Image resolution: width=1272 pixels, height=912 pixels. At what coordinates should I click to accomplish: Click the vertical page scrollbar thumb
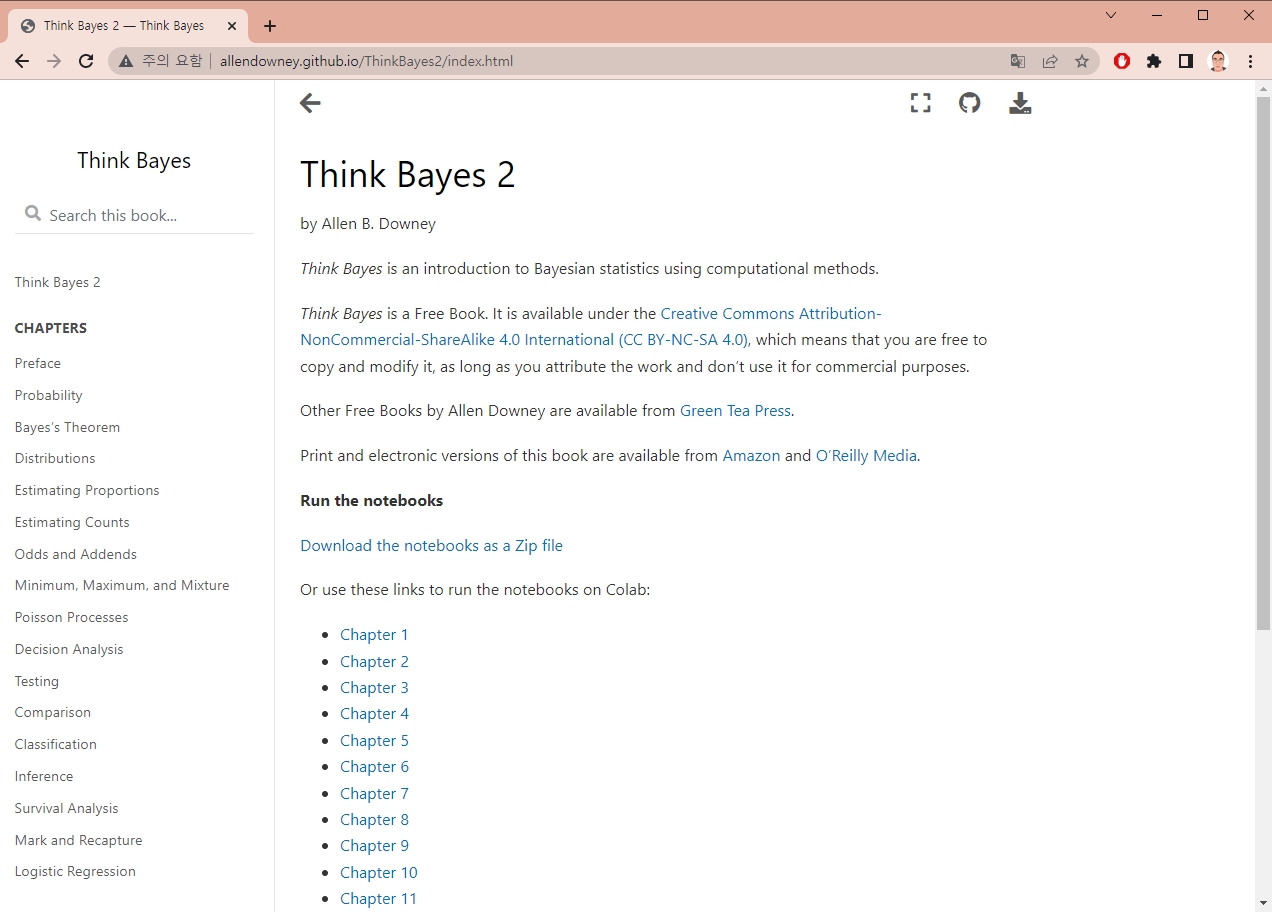pyautogui.click(x=1263, y=363)
